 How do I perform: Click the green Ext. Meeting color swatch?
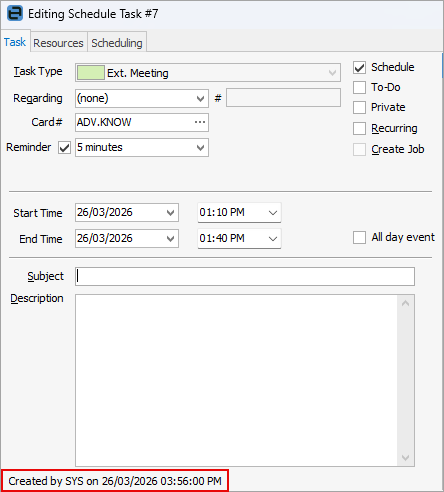pyautogui.click(x=91, y=73)
